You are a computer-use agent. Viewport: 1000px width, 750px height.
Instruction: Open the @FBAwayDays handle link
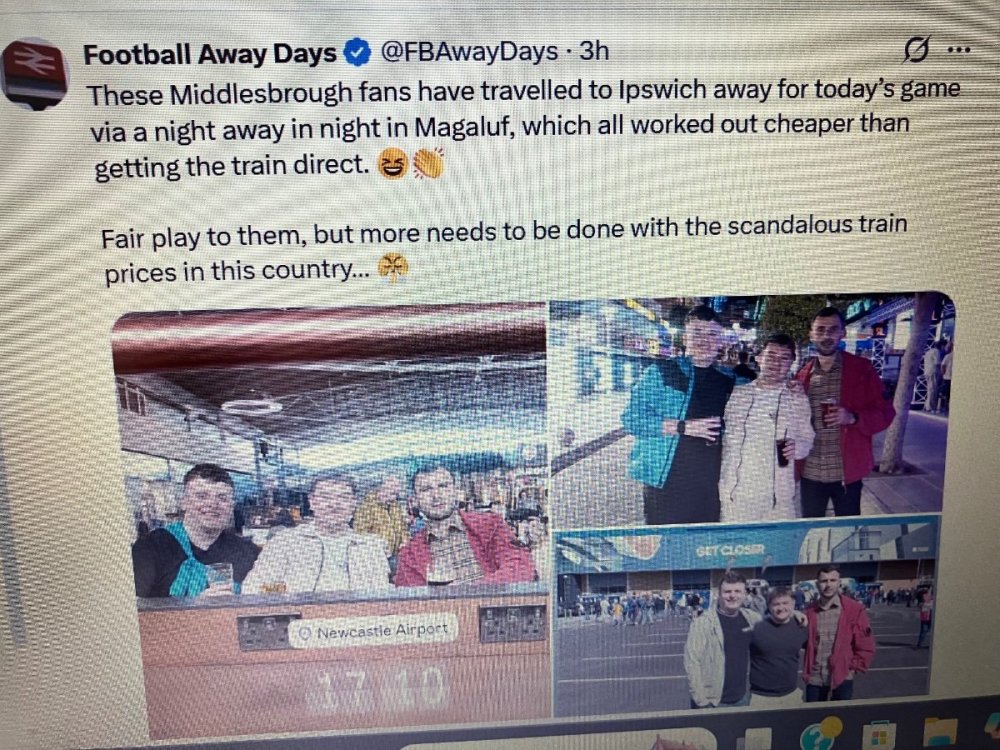tap(469, 52)
